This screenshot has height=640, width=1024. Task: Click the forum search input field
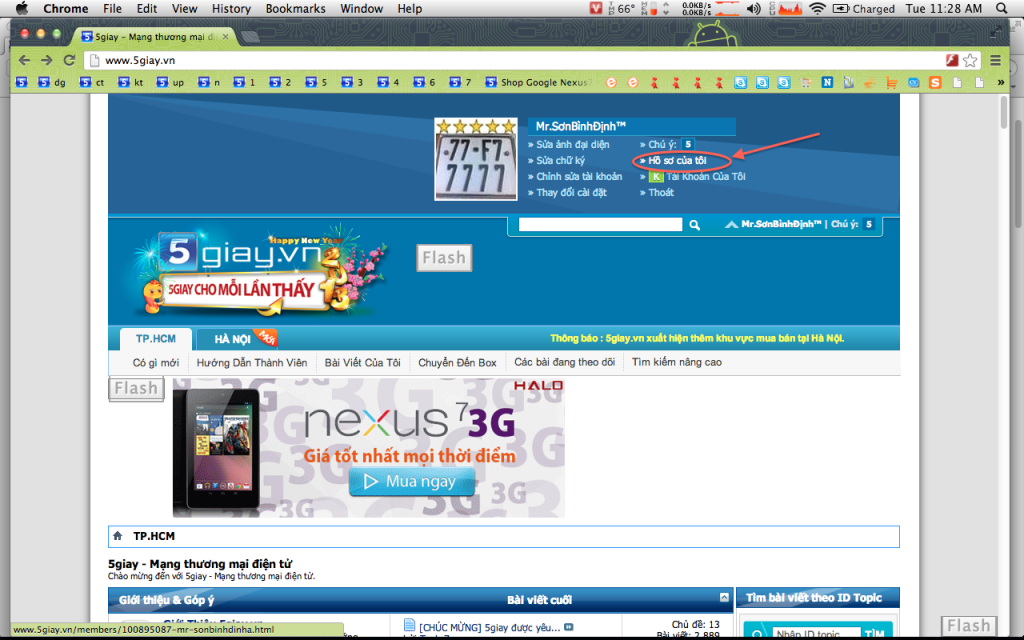pos(600,226)
